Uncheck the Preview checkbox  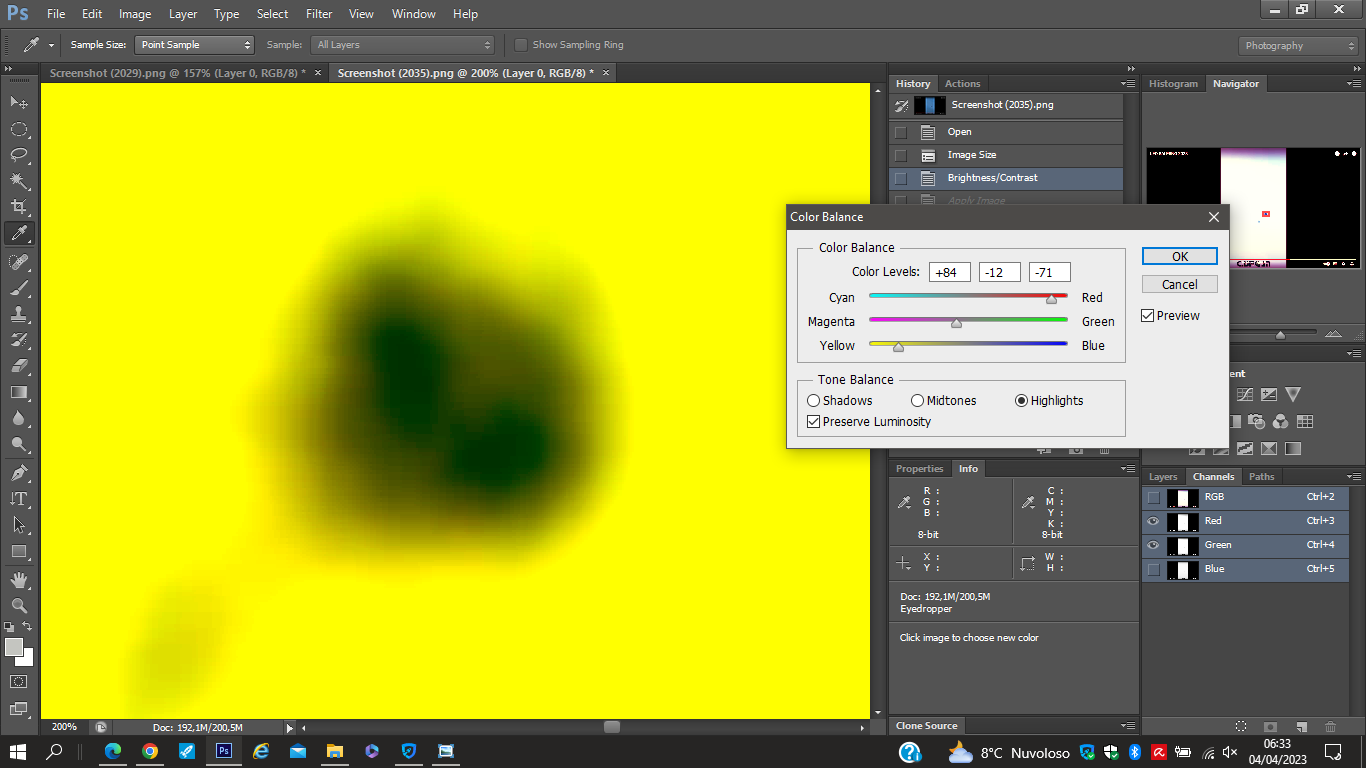(1148, 316)
